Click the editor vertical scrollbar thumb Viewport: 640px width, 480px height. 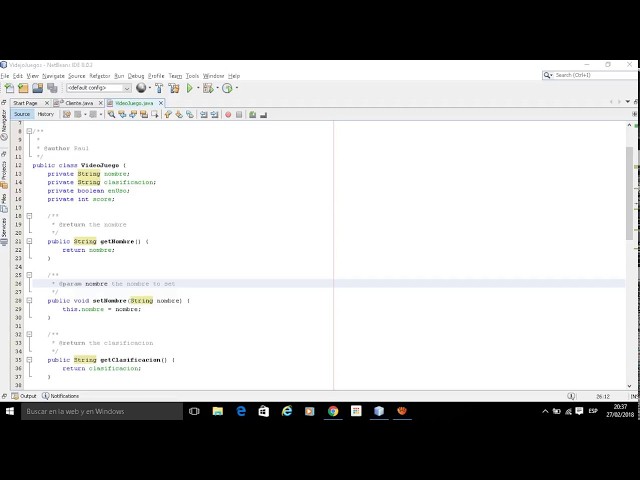click(x=629, y=193)
